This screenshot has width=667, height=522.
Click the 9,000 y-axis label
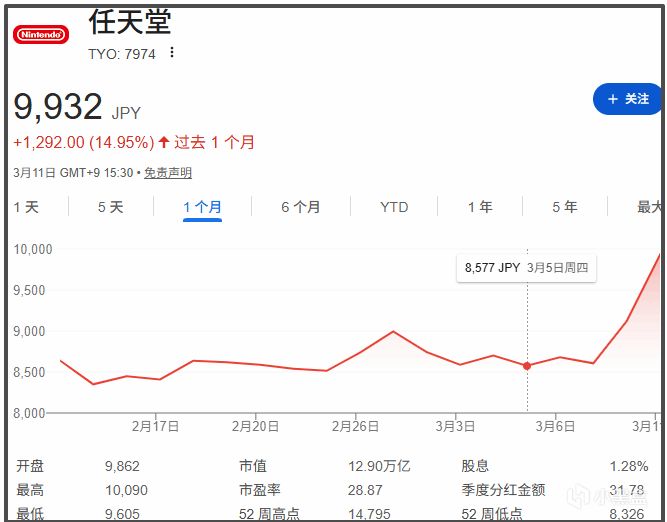tap(29, 331)
